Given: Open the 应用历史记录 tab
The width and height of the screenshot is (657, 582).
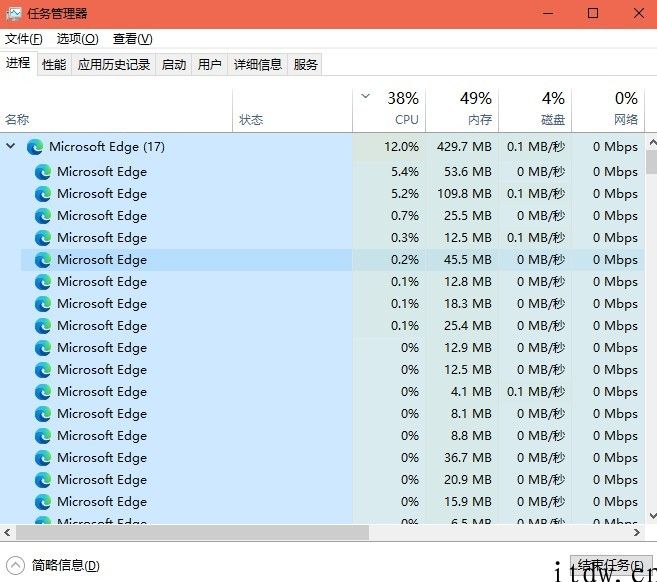Looking at the screenshot, I should (x=114, y=65).
